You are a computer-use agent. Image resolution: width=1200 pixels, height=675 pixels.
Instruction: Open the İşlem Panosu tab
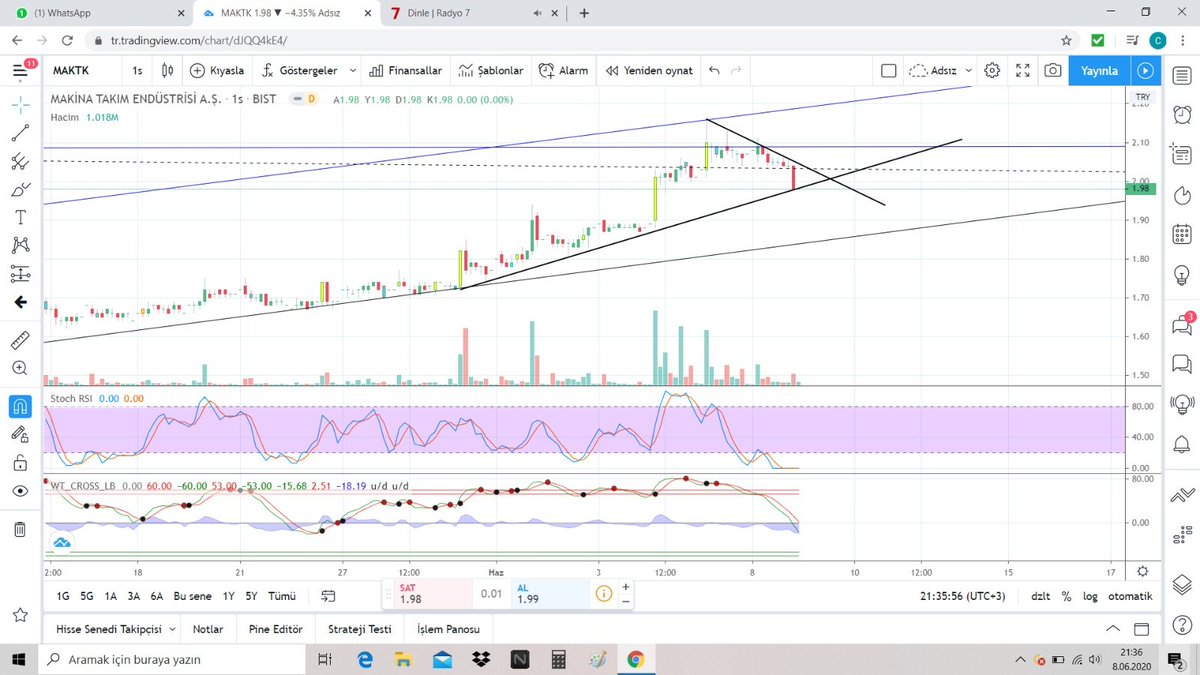[448, 630]
